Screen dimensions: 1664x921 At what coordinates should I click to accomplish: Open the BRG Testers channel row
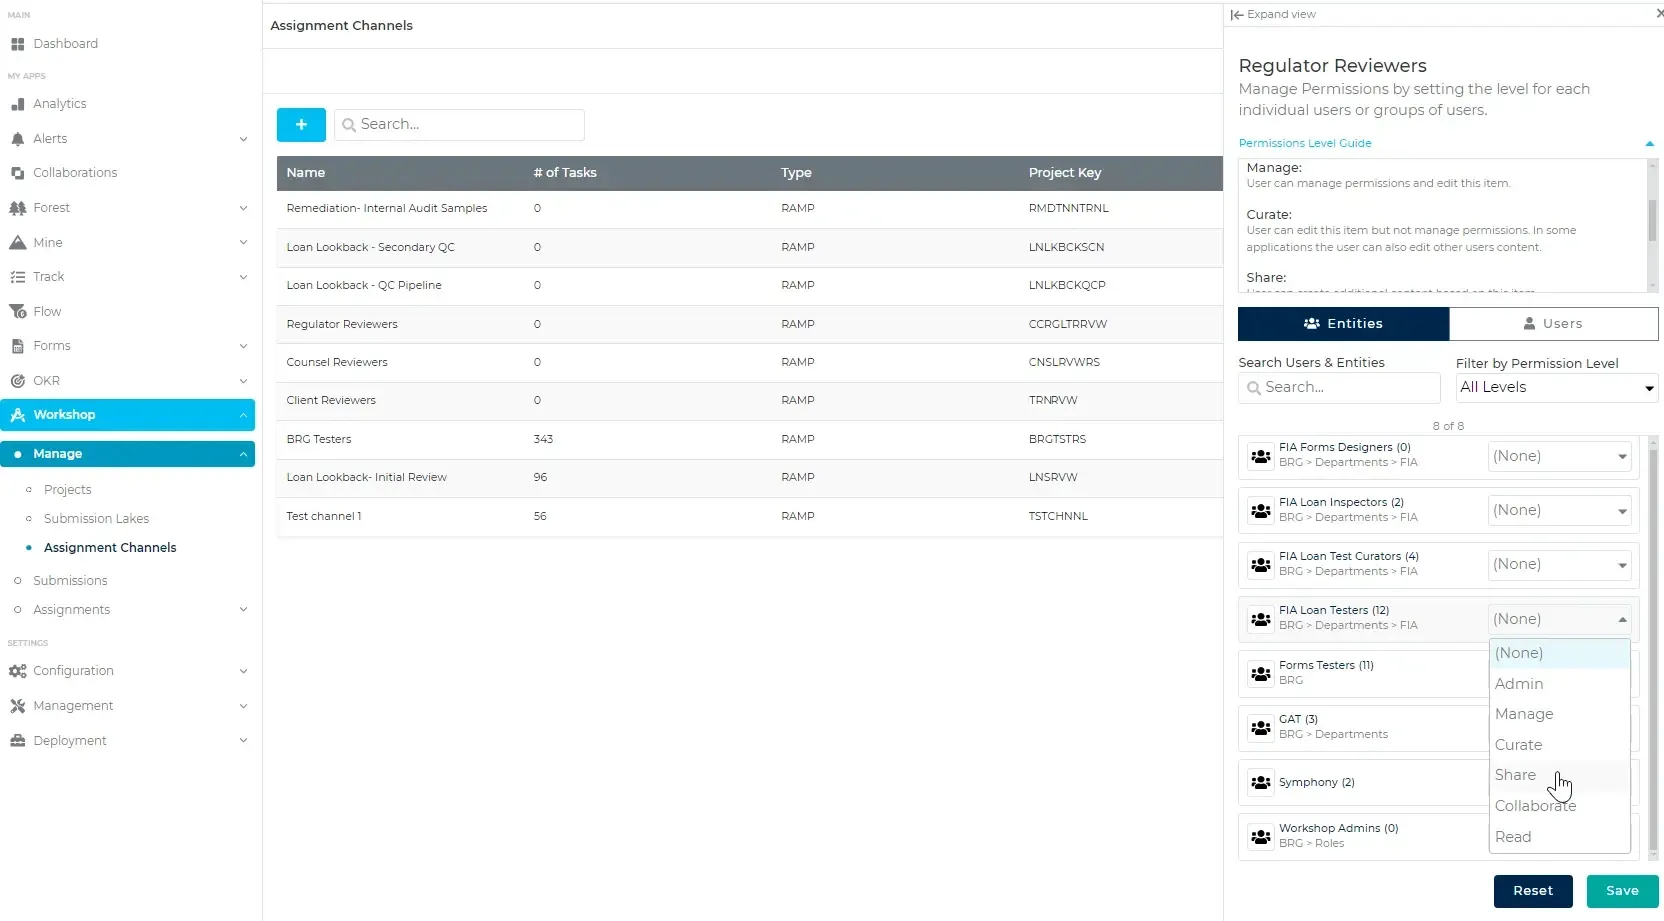pyautogui.click(x=750, y=439)
